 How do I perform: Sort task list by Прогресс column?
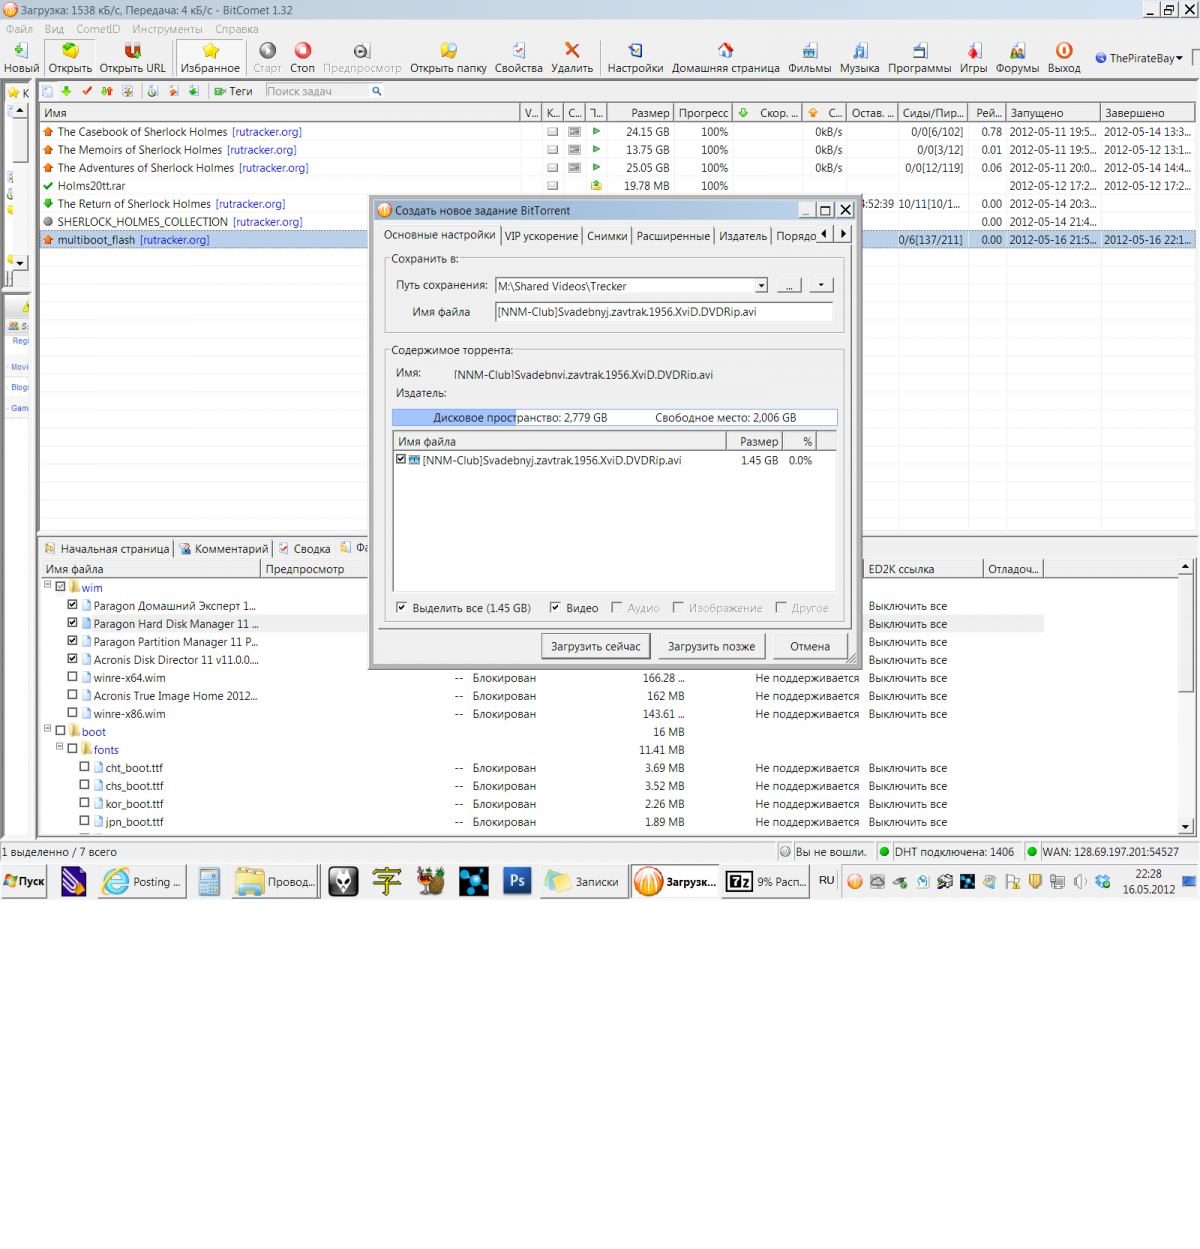703,113
